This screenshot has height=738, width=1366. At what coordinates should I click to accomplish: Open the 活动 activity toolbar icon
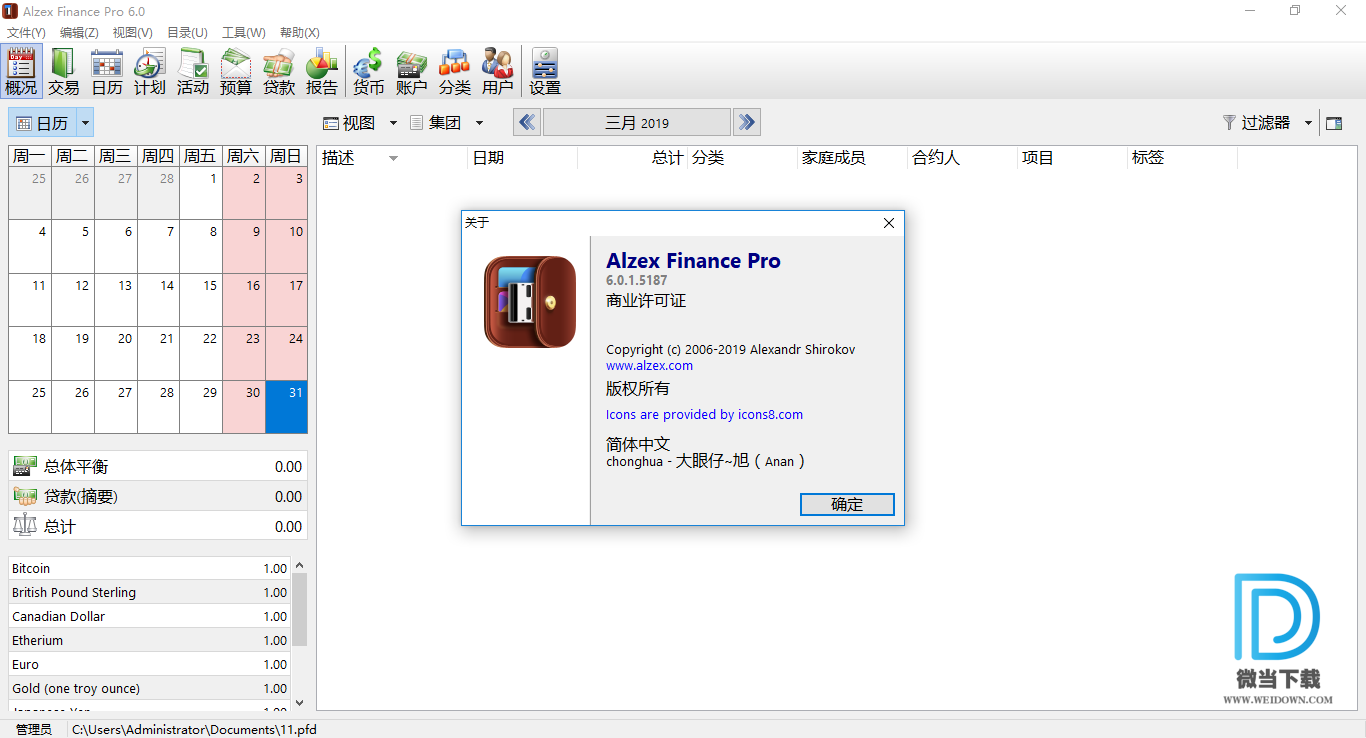[x=193, y=71]
